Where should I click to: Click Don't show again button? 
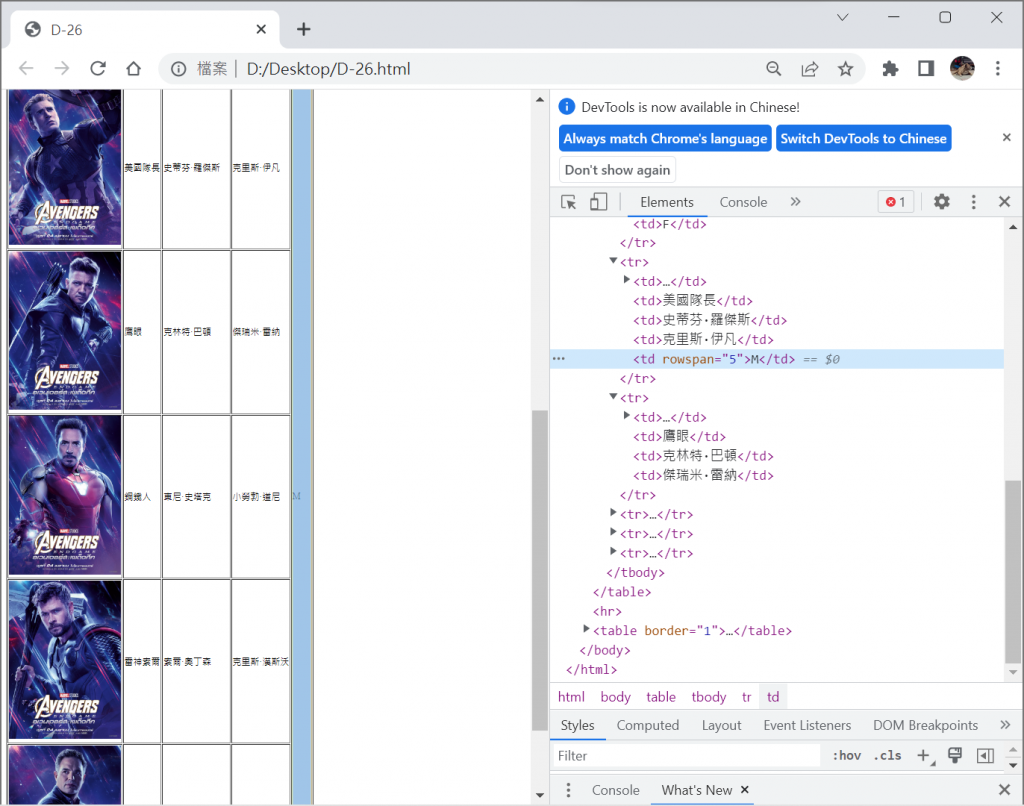pyautogui.click(x=617, y=170)
